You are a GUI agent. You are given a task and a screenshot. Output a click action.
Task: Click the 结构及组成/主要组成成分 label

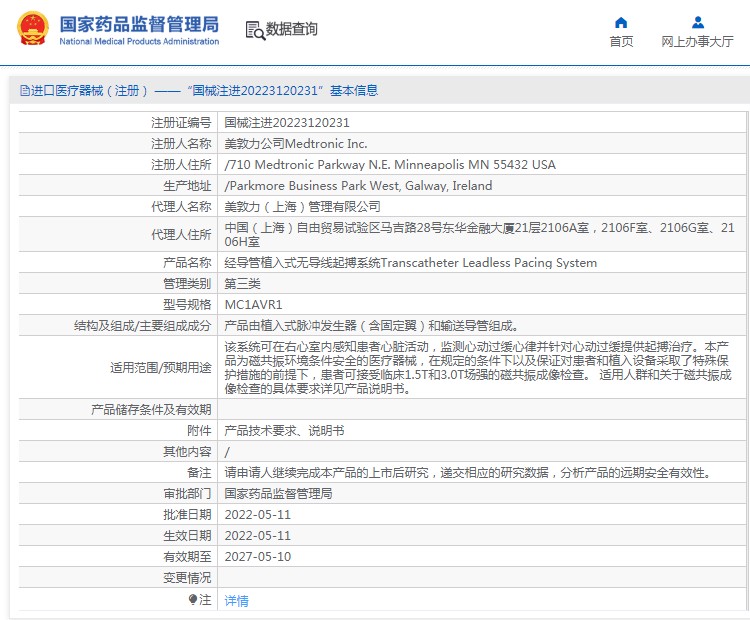click(143, 326)
